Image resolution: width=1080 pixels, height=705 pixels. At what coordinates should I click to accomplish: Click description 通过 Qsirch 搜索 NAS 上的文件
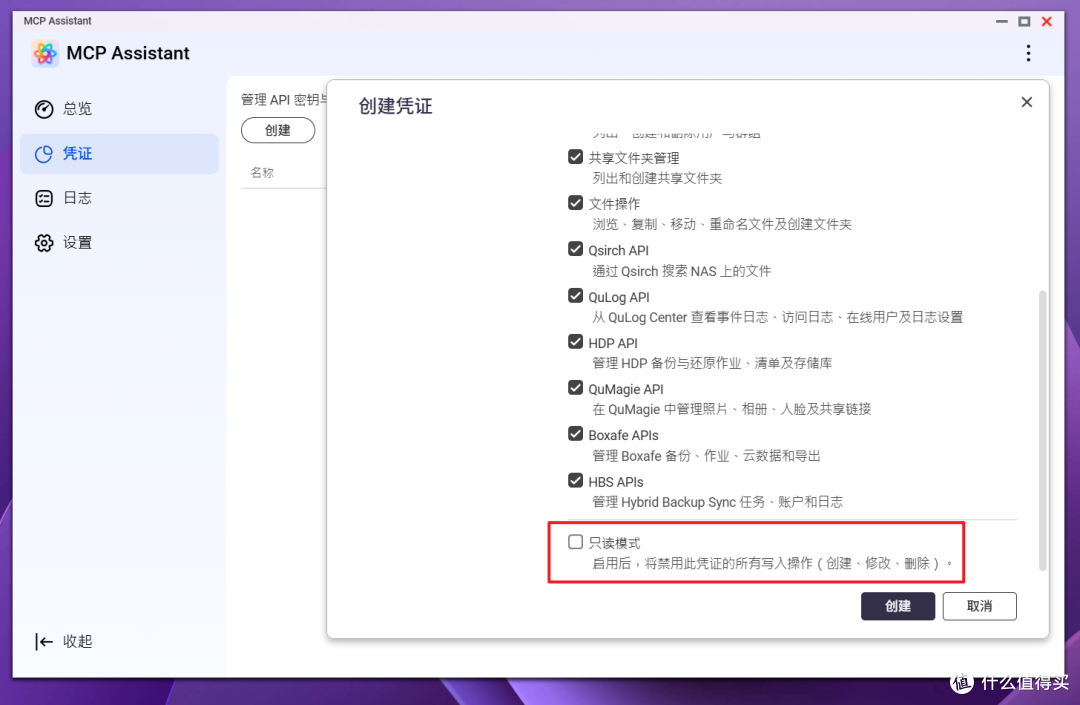(x=681, y=271)
